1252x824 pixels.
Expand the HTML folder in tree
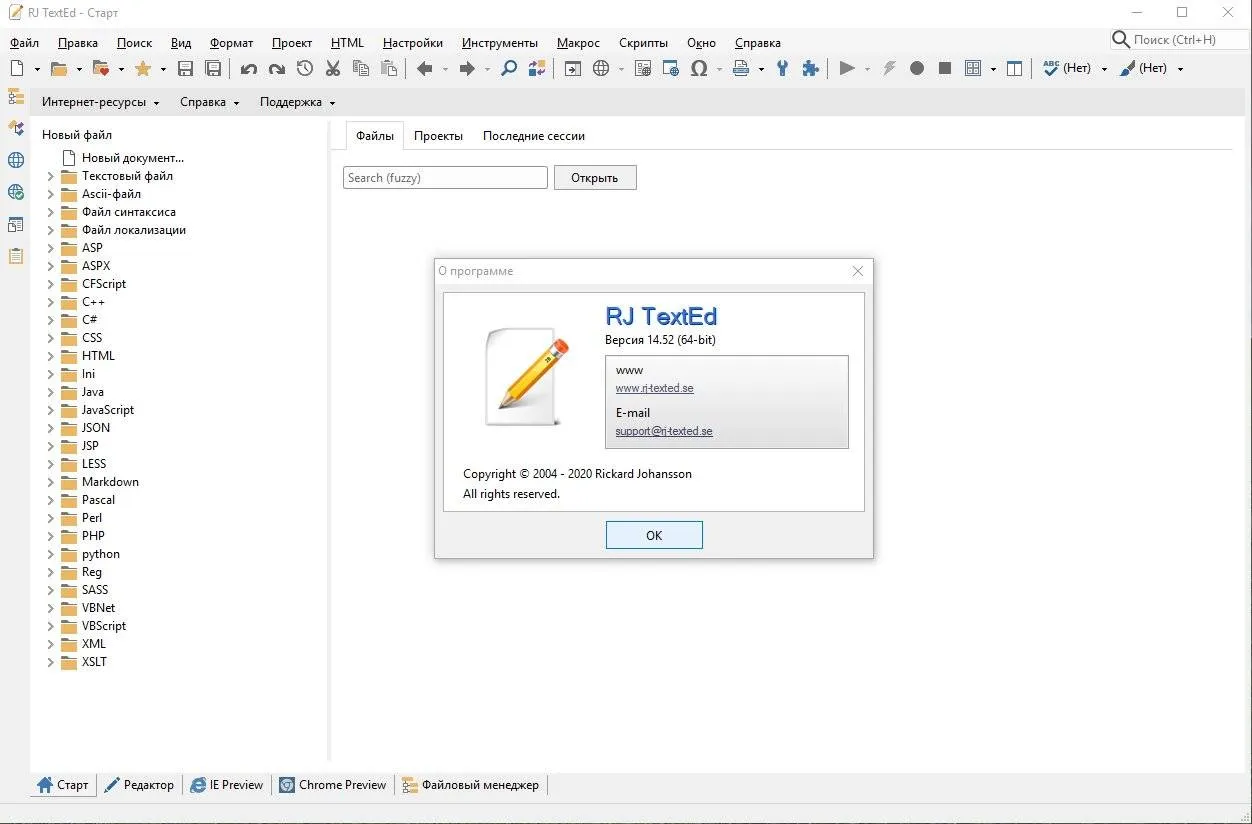point(51,356)
